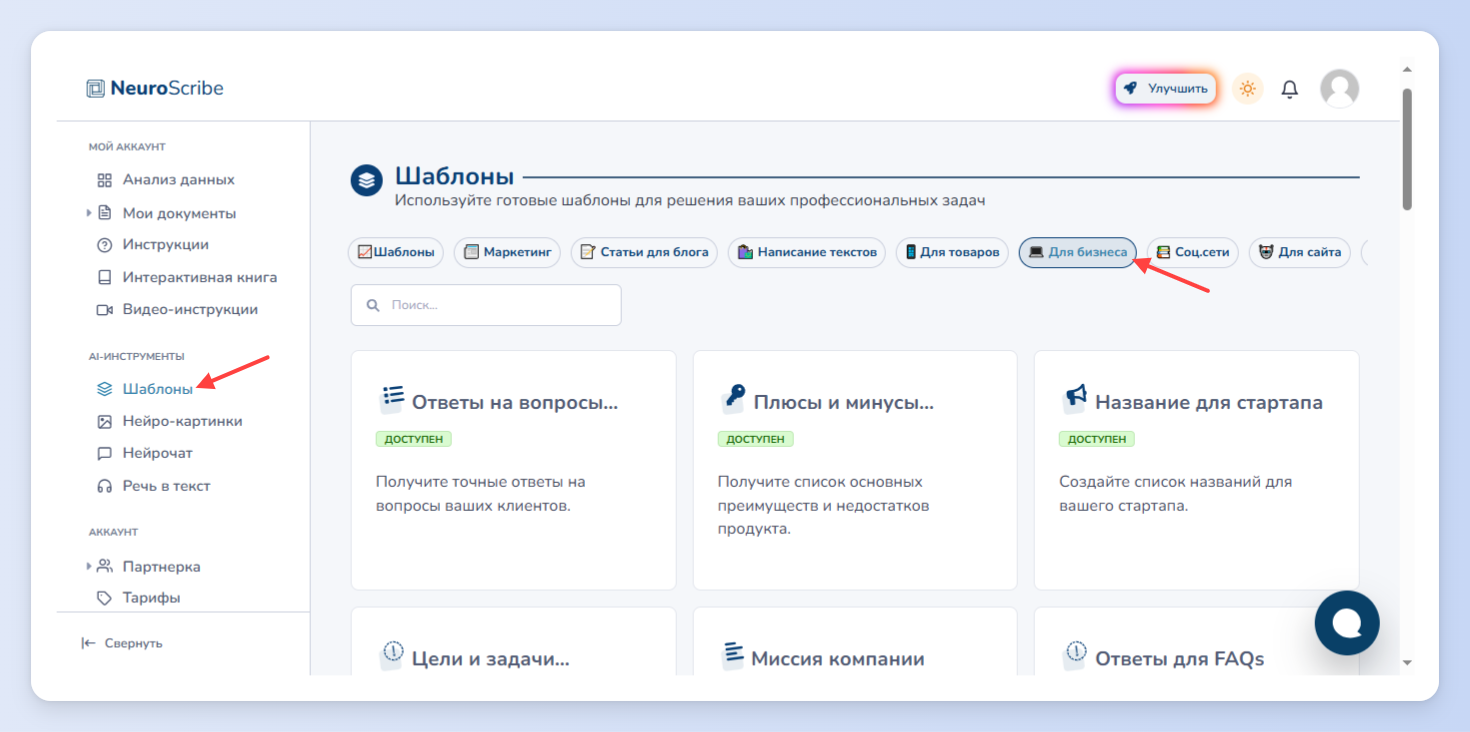Select the Соц.сети filter tab
This screenshot has height=732, width=1470.
(1192, 252)
